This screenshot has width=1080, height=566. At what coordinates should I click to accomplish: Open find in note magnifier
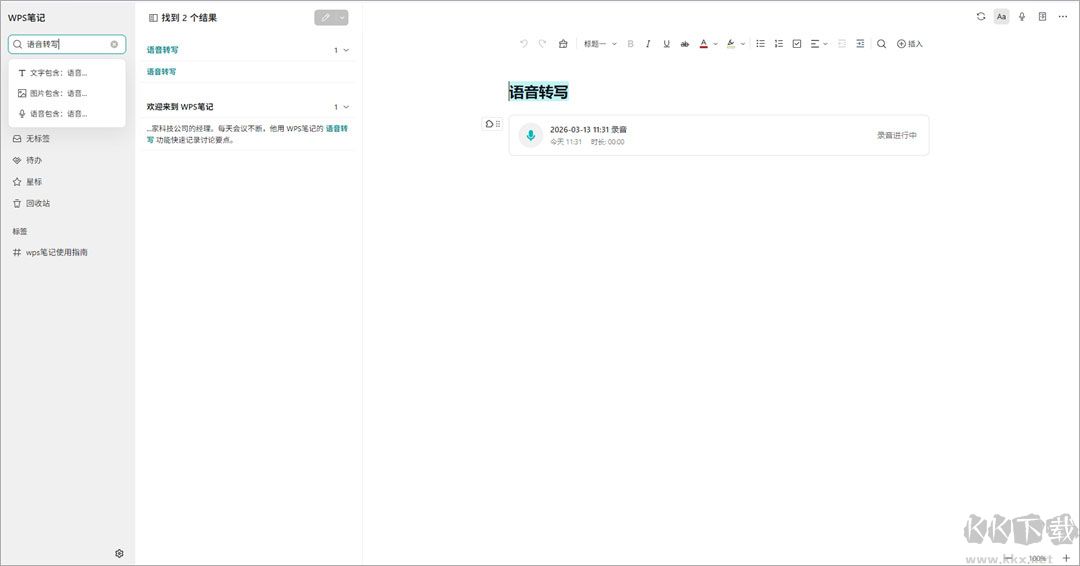click(x=881, y=43)
